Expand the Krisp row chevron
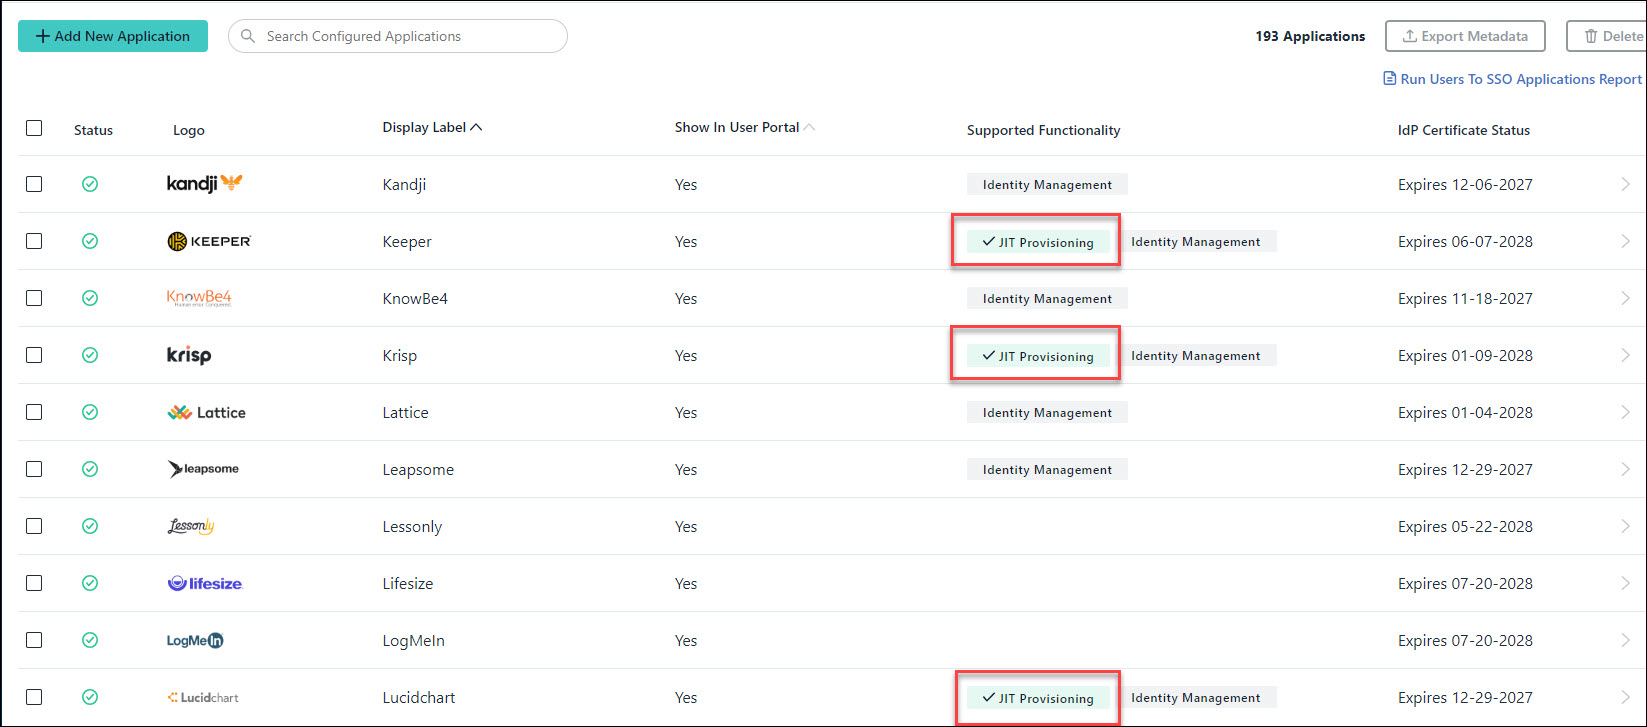 pos(1626,354)
